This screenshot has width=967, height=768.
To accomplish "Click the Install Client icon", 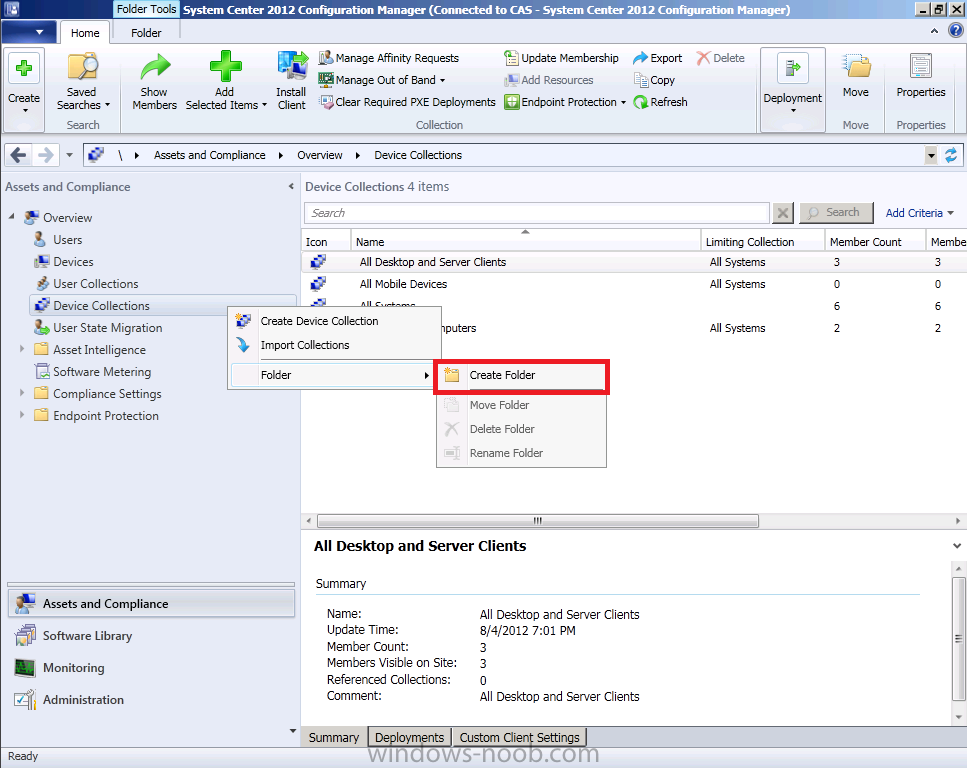I will tap(292, 66).
